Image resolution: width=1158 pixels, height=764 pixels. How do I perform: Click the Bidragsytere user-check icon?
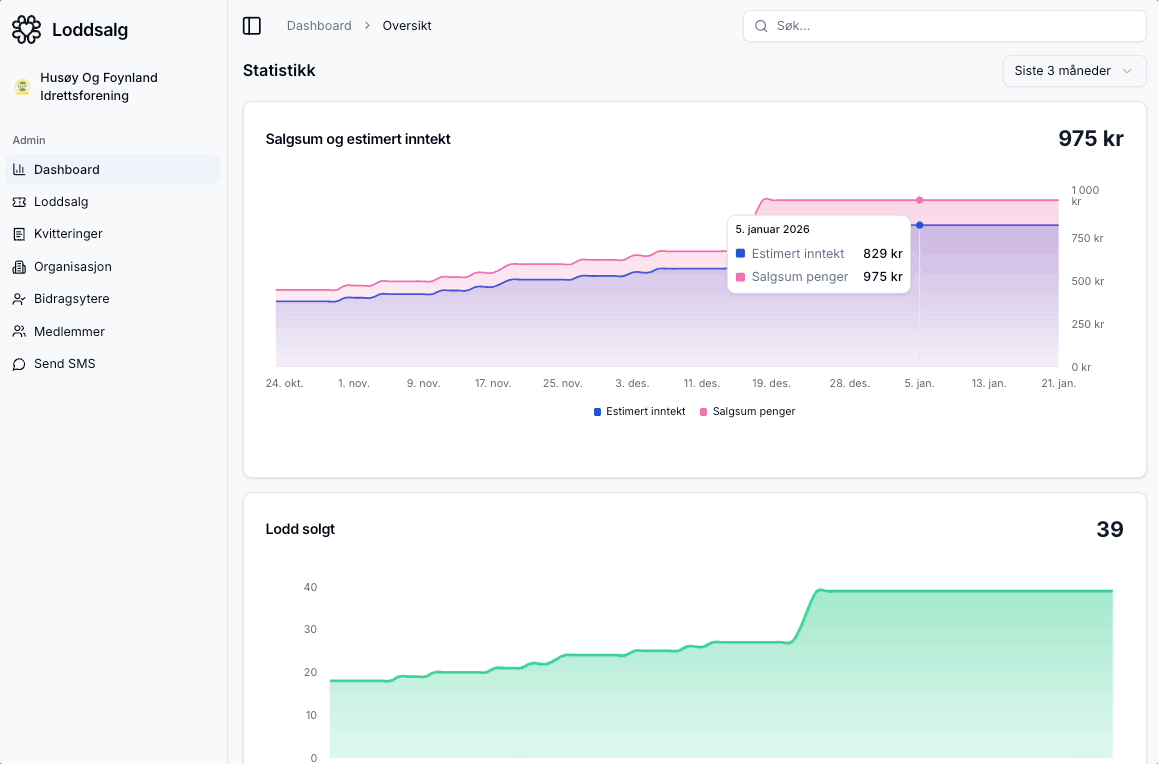(19, 299)
